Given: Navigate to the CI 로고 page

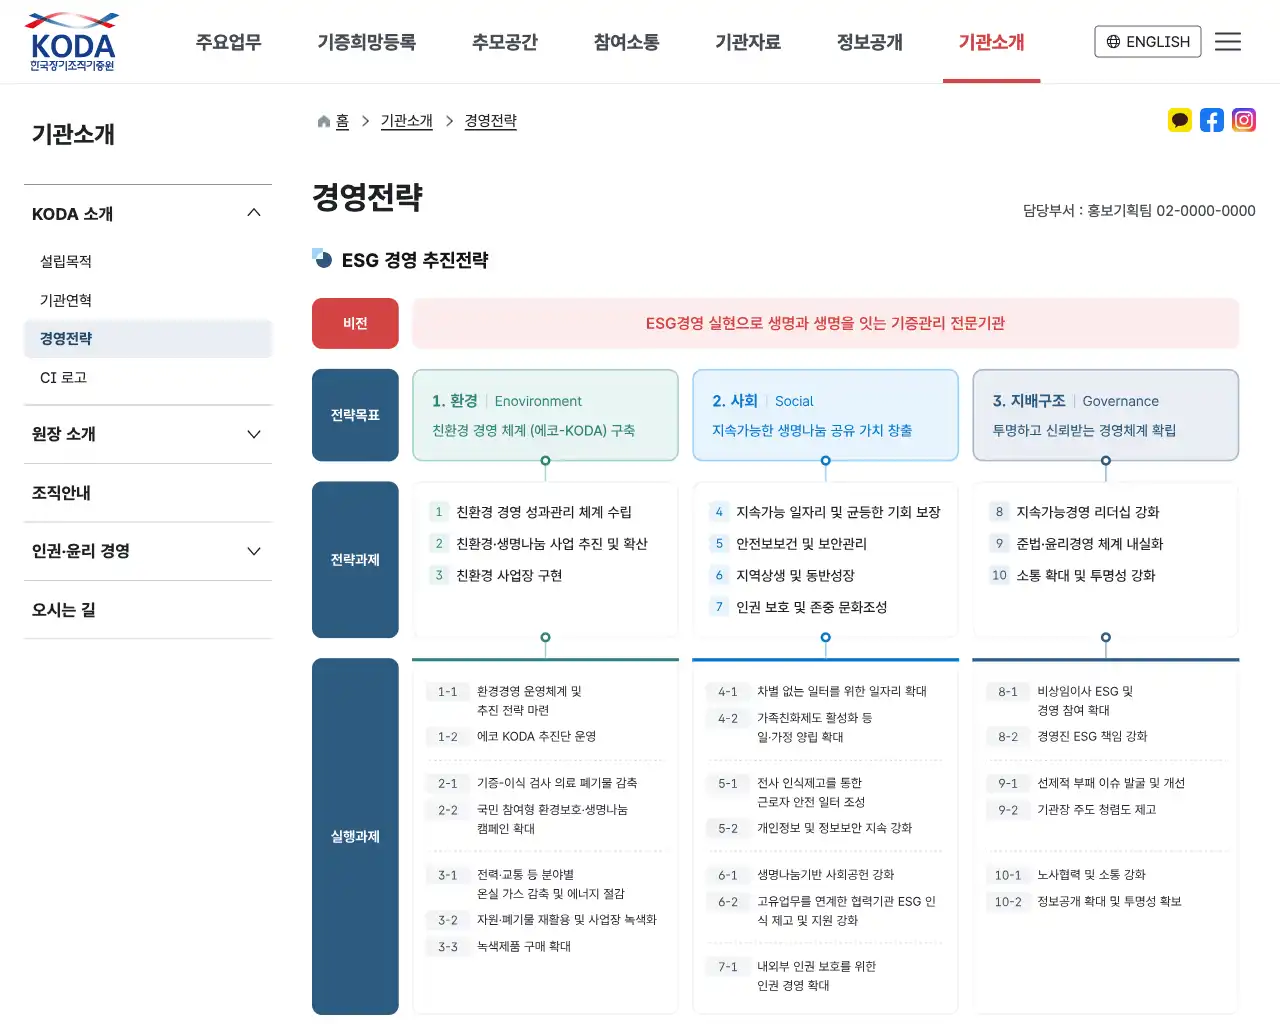Looking at the screenshot, I should pyautogui.click(x=62, y=377).
